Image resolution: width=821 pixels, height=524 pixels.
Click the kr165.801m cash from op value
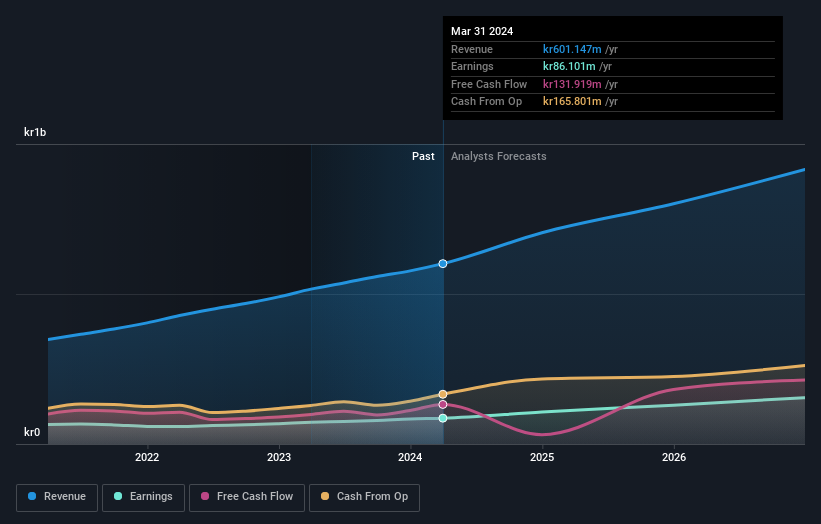(x=572, y=102)
